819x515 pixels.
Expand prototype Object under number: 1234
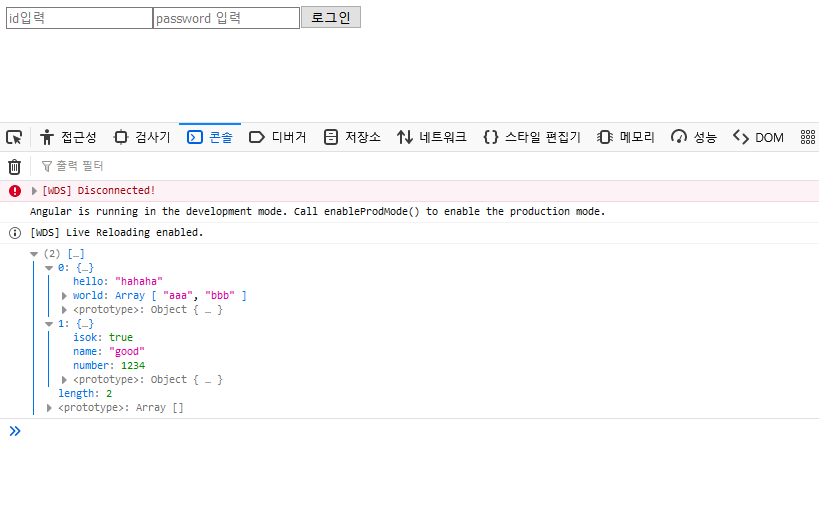pyautogui.click(x=64, y=380)
